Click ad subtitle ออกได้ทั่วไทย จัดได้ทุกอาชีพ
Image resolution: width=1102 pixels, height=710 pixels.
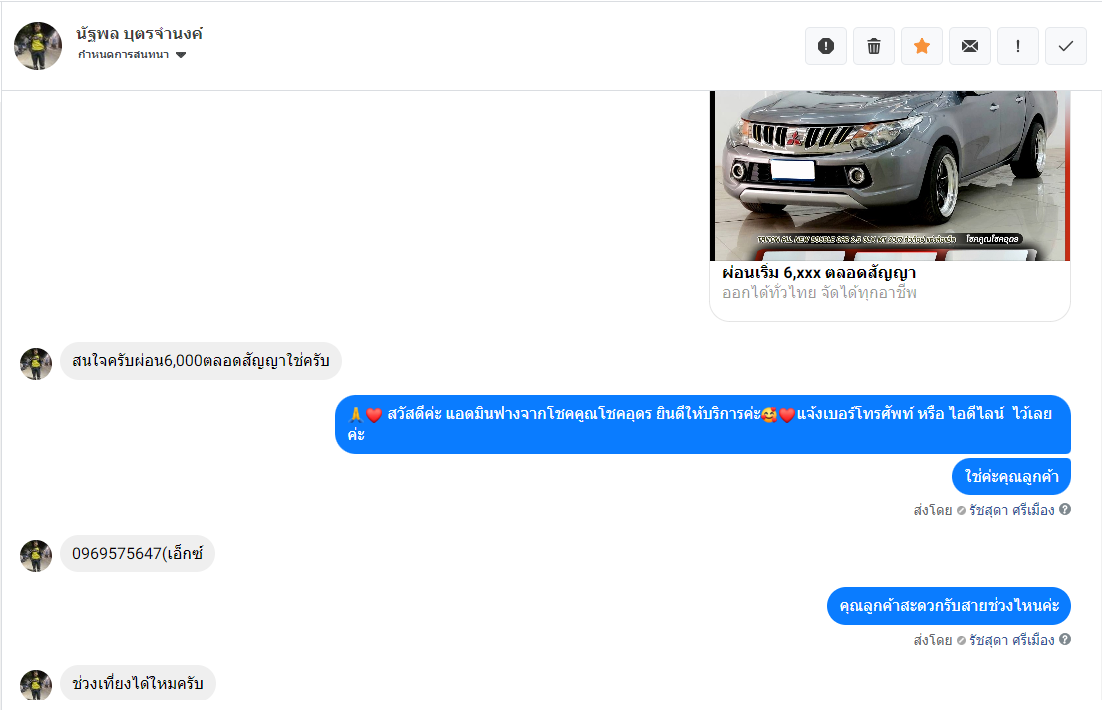819,292
